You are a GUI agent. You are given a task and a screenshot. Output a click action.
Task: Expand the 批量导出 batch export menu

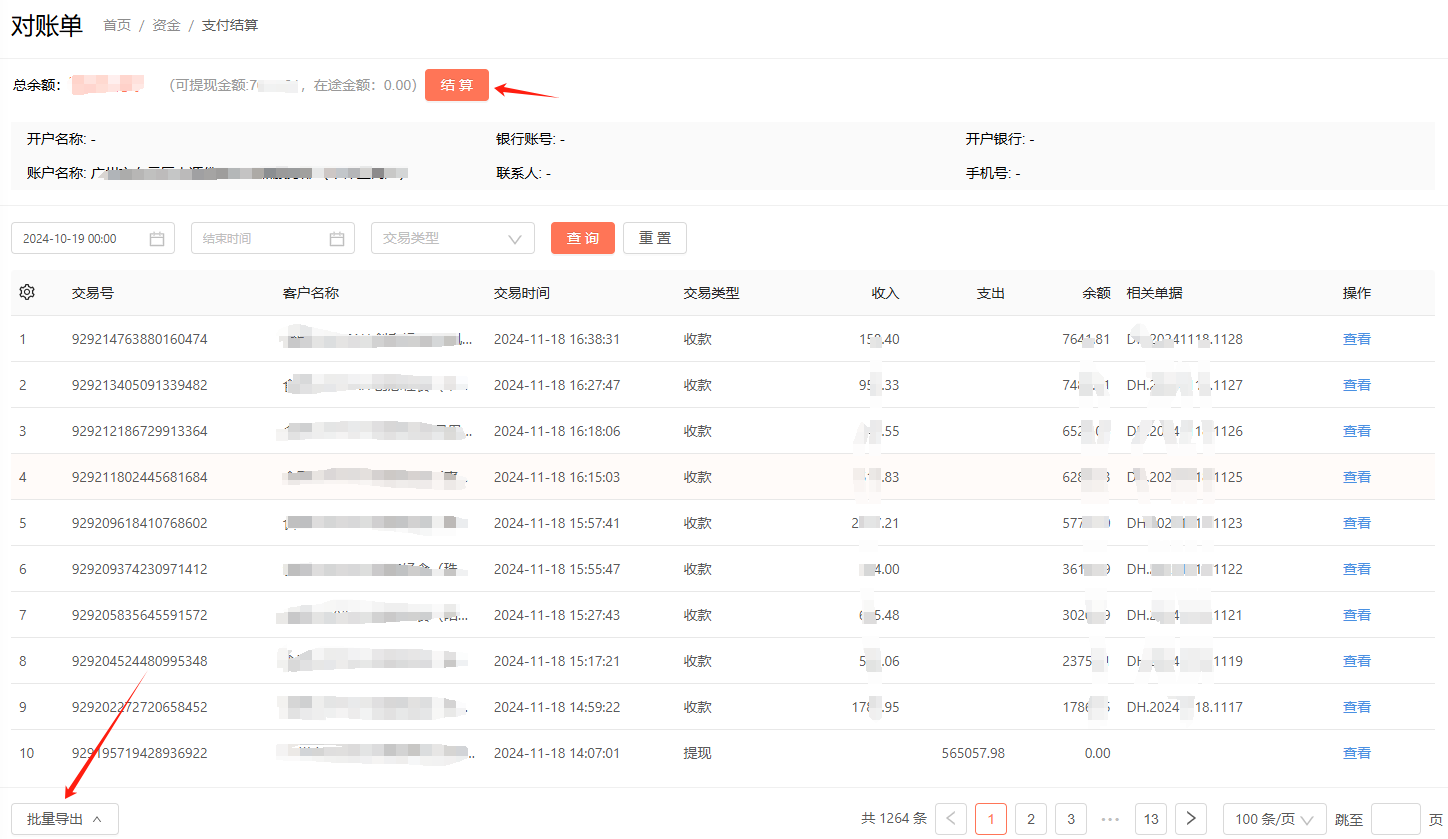(65, 819)
